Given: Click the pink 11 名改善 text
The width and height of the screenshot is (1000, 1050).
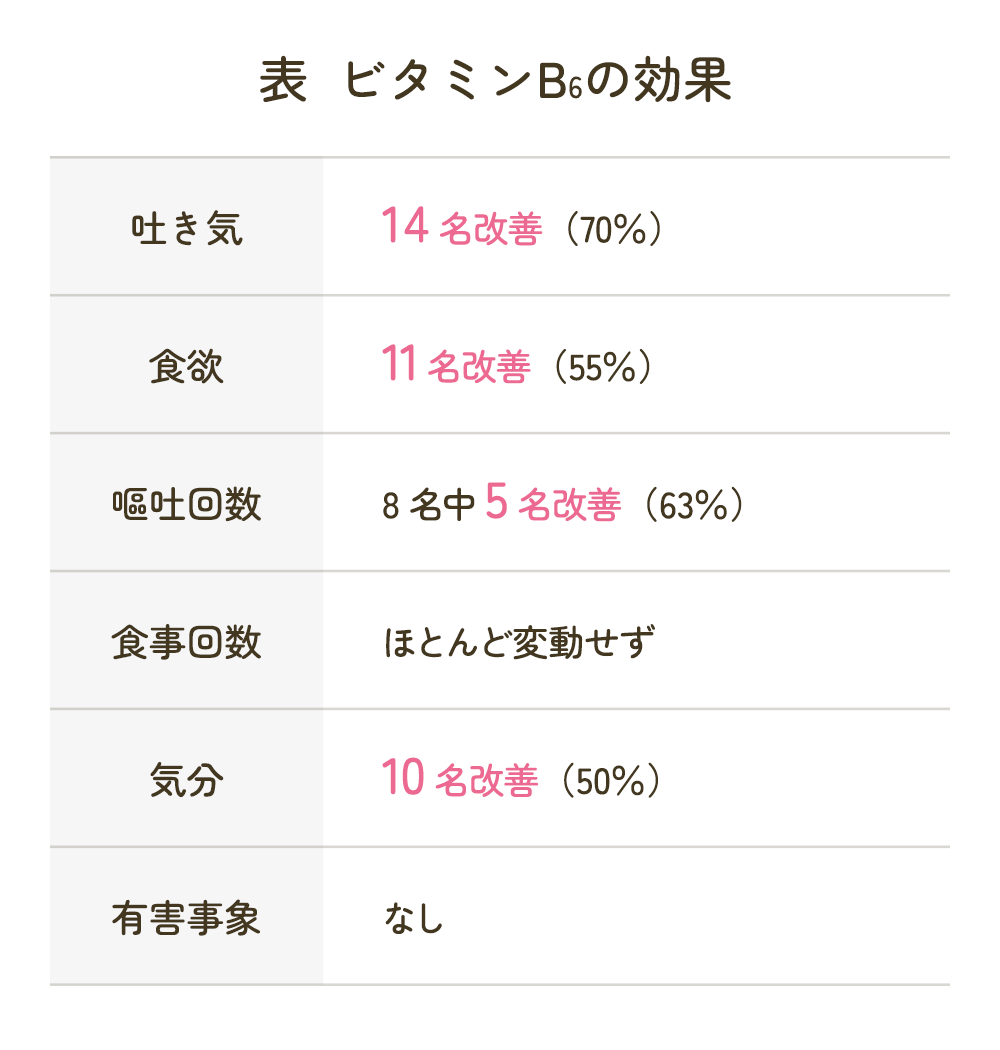Looking at the screenshot, I should 455,367.
